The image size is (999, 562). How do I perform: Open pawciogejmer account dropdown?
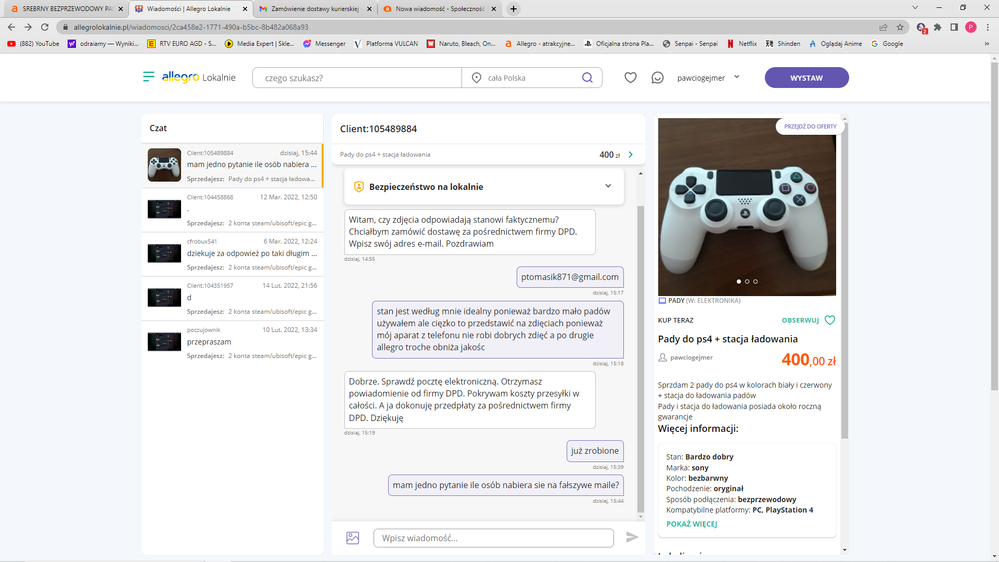pyautogui.click(x=708, y=78)
